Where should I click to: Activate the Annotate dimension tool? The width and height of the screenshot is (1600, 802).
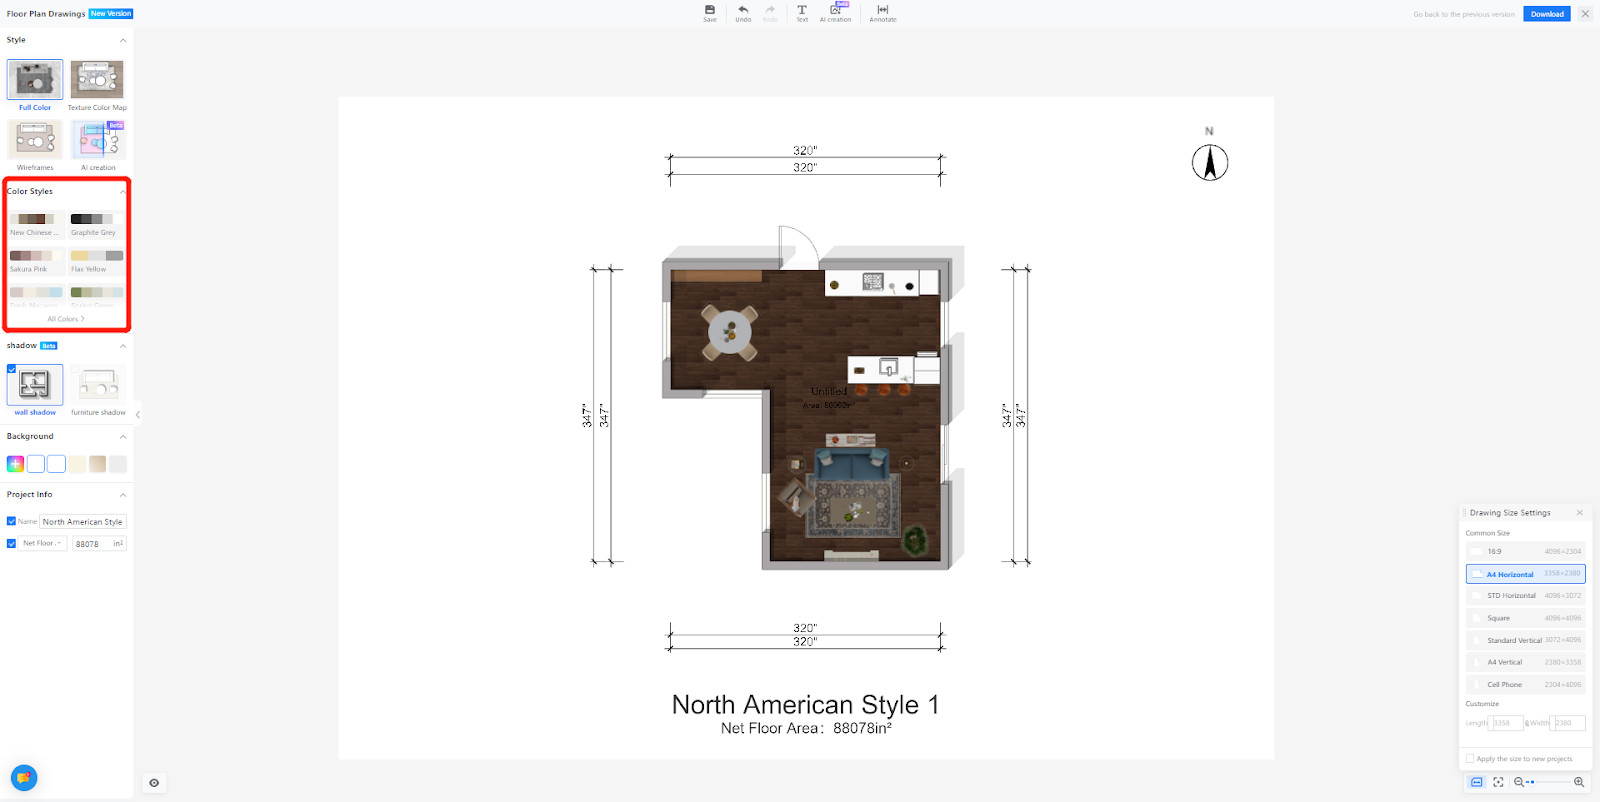(883, 12)
